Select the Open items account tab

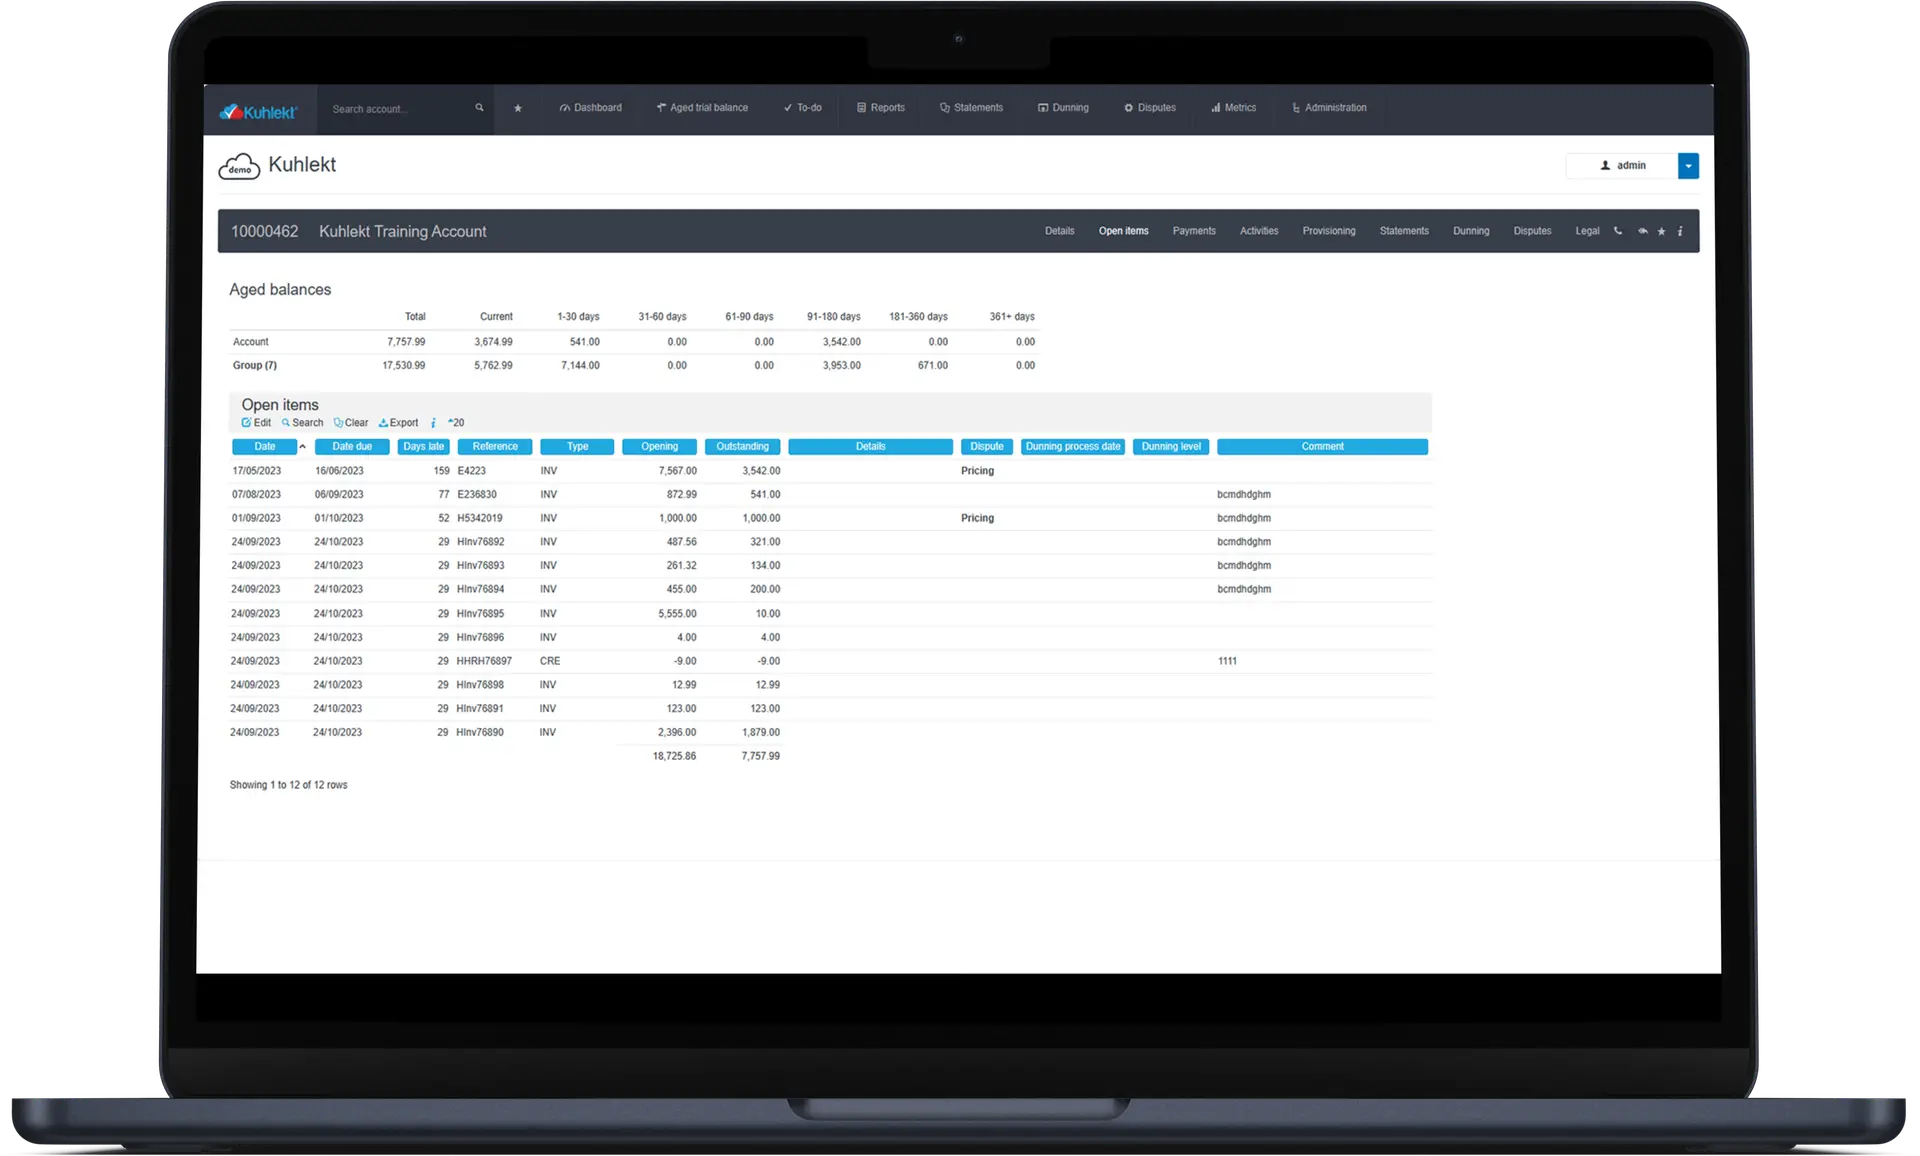1124,231
